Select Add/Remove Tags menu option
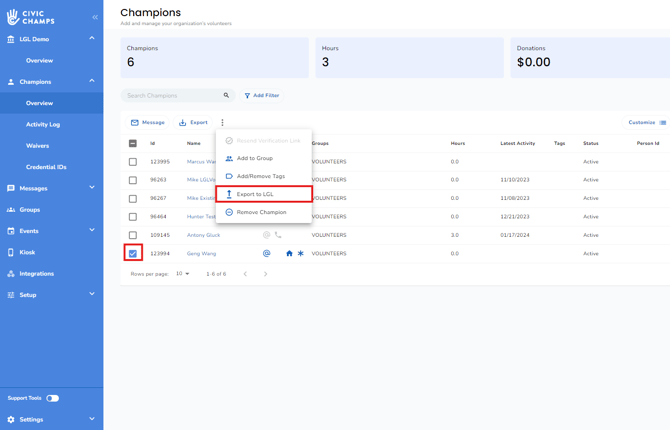The height and width of the screenshot is (430, 670). (x=264, y=176)
